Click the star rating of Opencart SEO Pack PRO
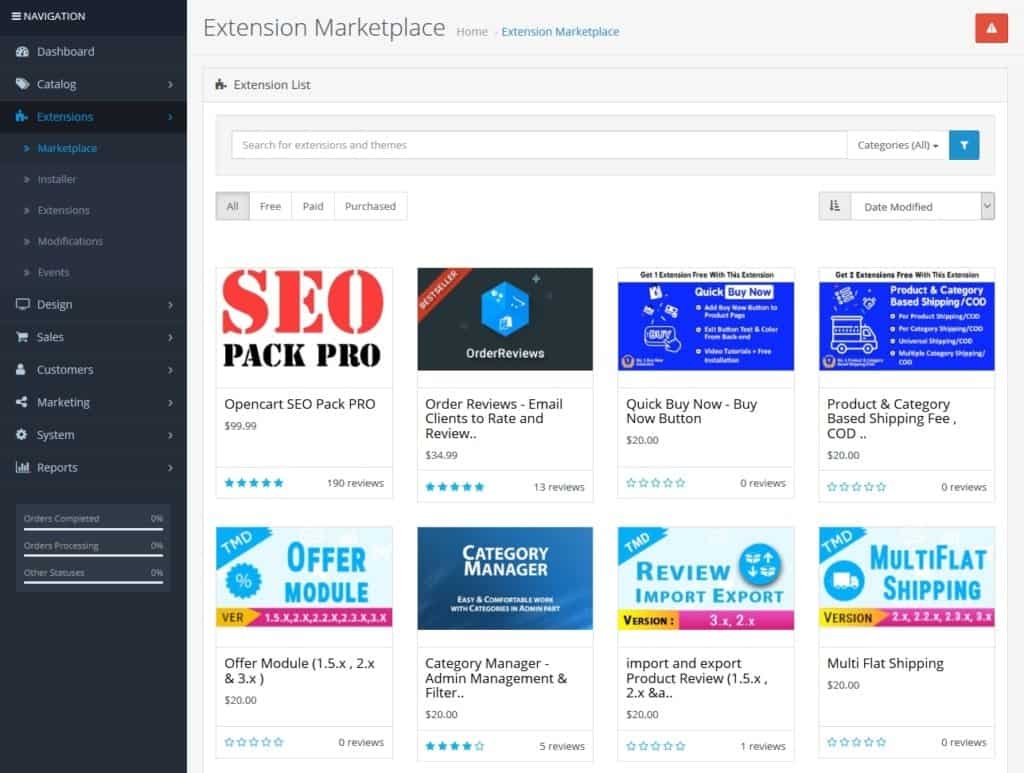This screenshot has width=1024, height=773. tap(254, 483)
